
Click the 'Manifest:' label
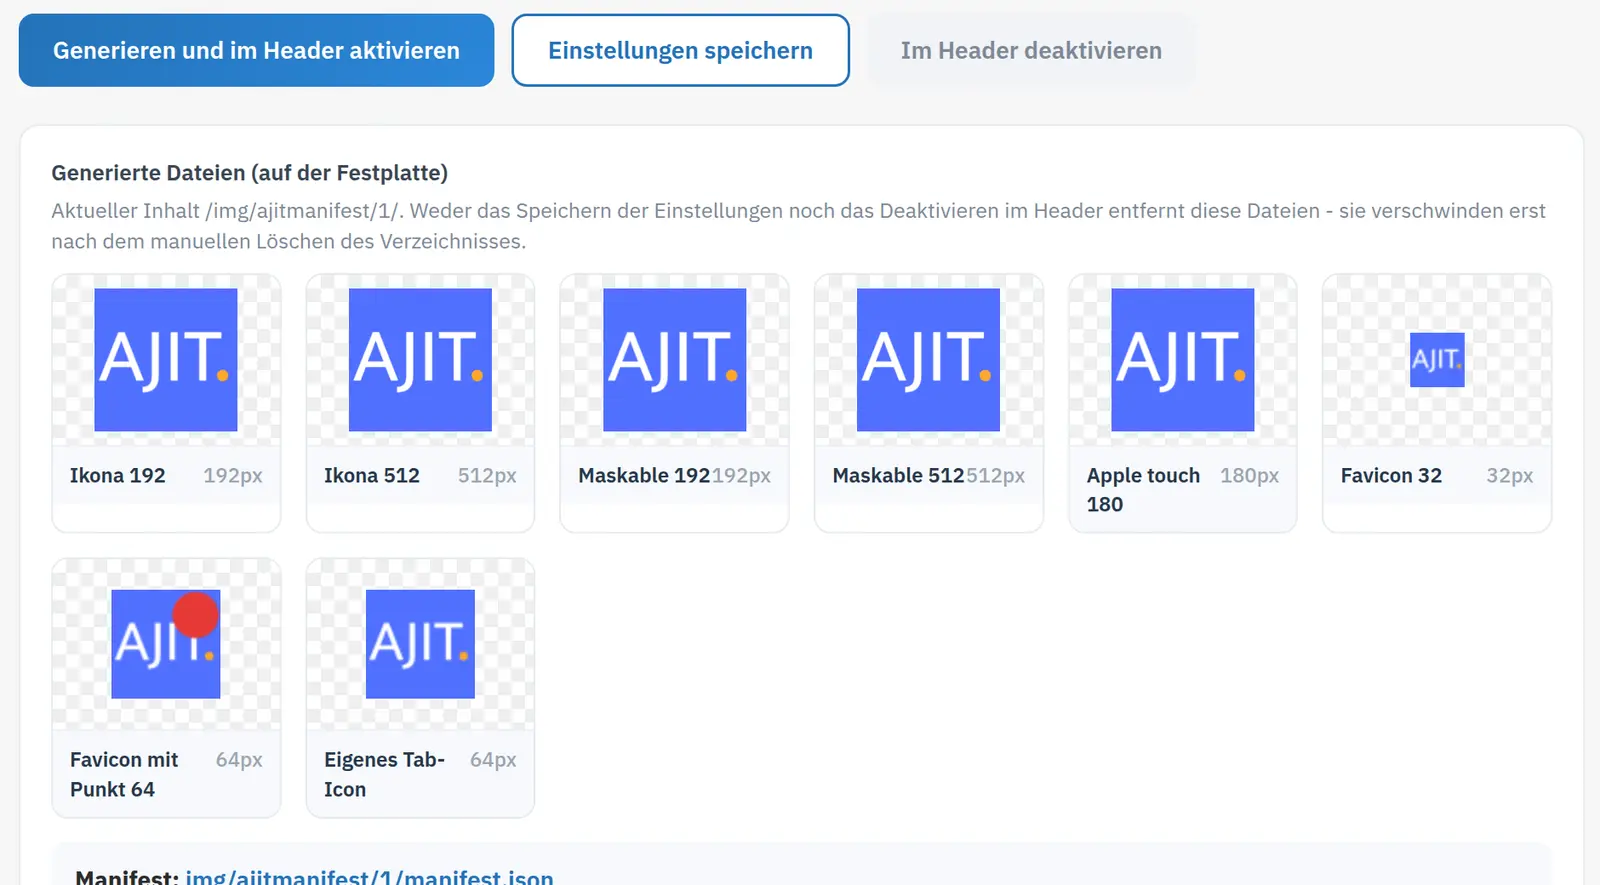127,877
